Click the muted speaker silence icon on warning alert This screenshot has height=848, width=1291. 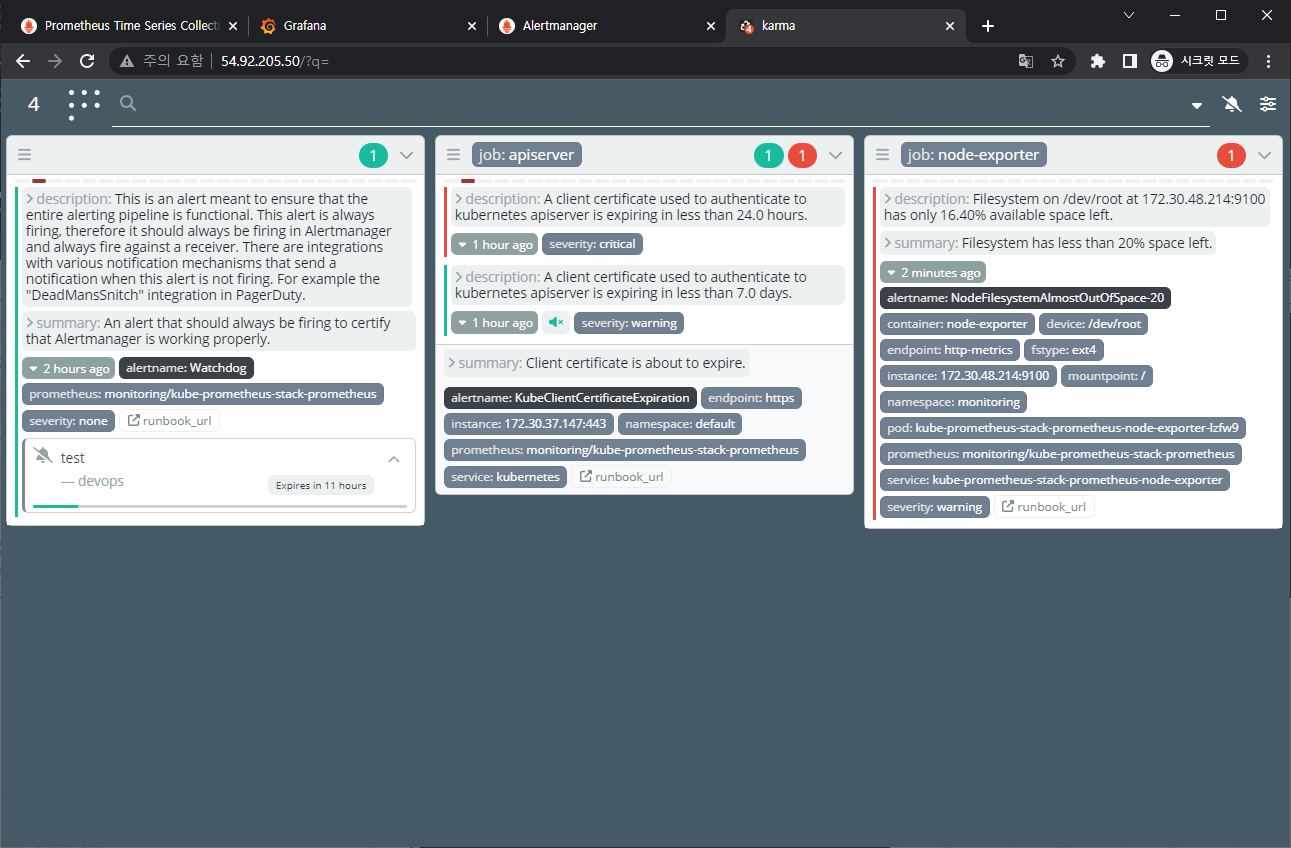556,323
